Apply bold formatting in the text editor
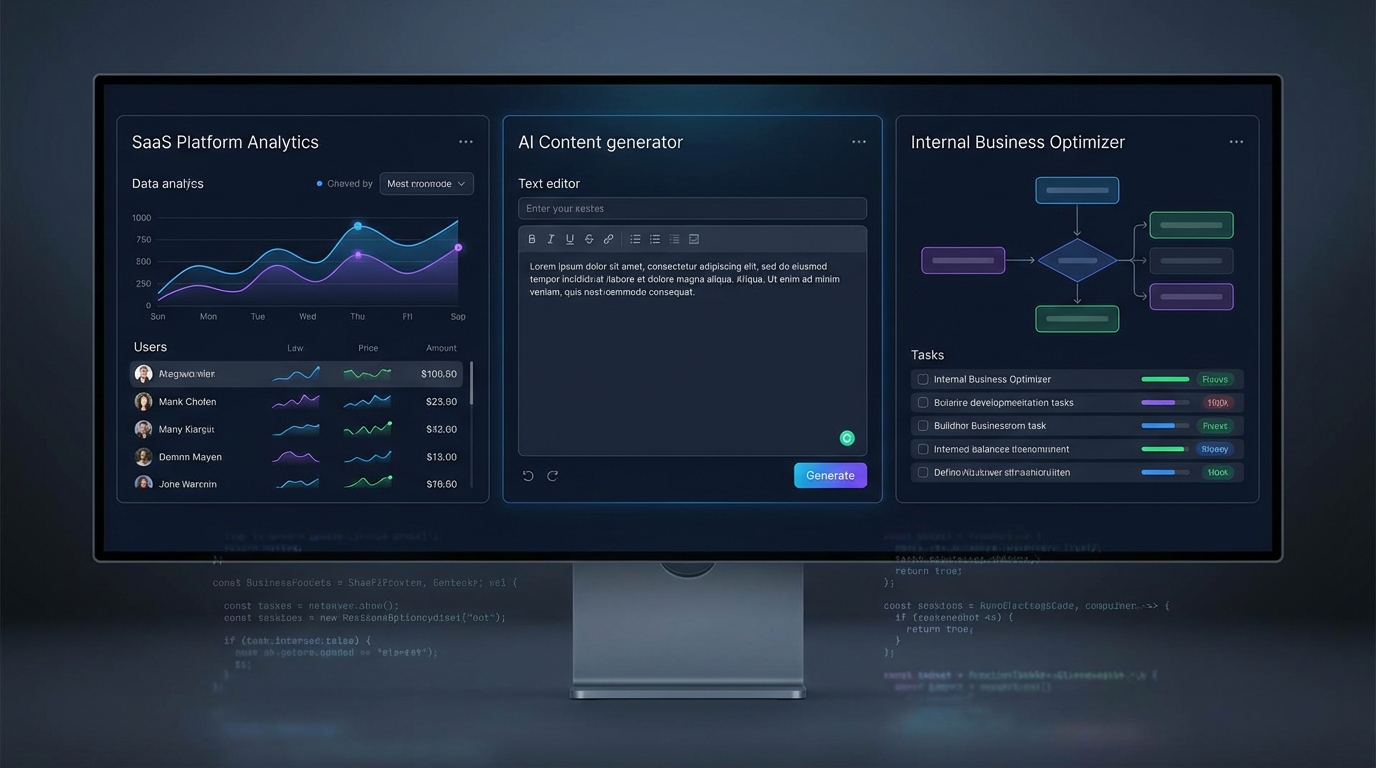 coord(532,238)
